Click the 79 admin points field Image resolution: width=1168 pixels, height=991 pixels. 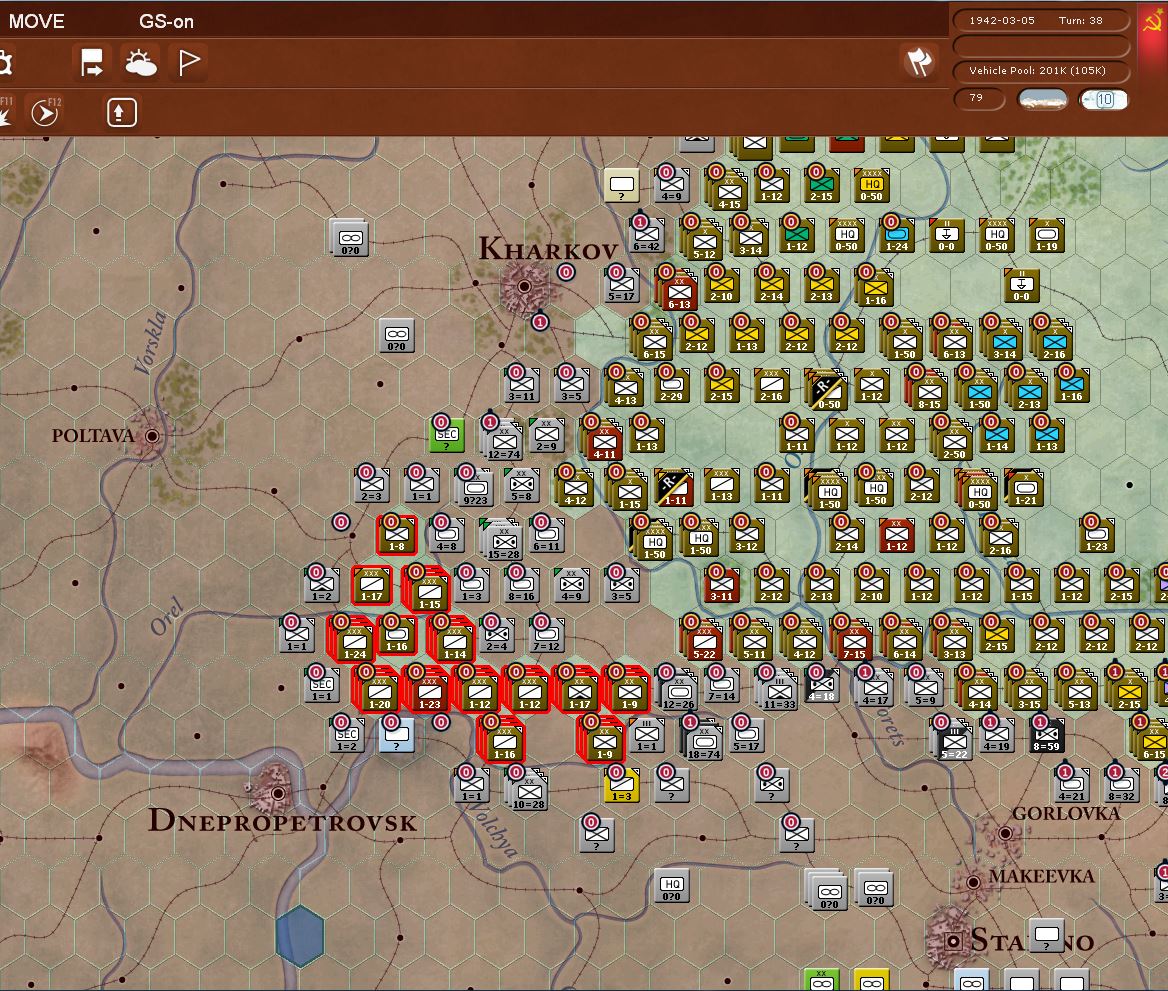978,98
